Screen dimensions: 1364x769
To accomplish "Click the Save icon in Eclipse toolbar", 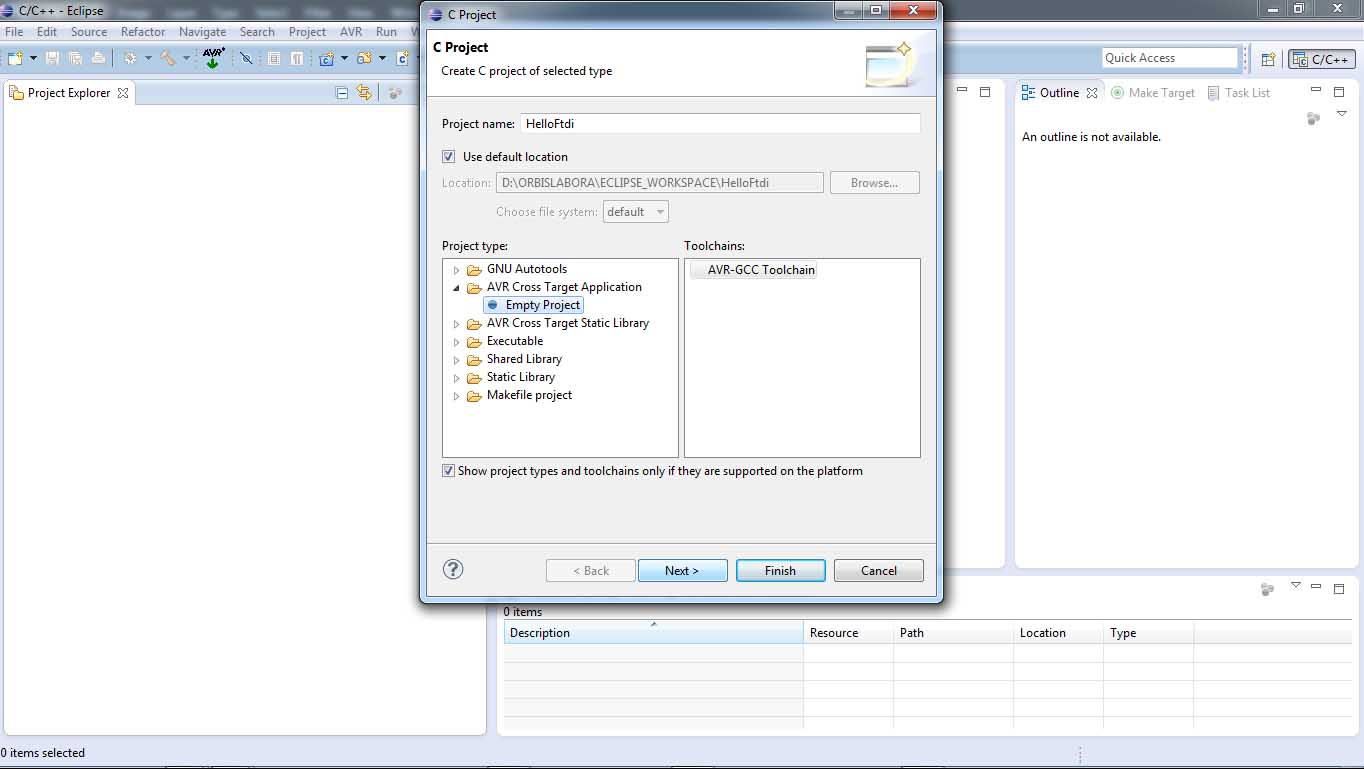I will pyautogui.click(x=52, y=58).
